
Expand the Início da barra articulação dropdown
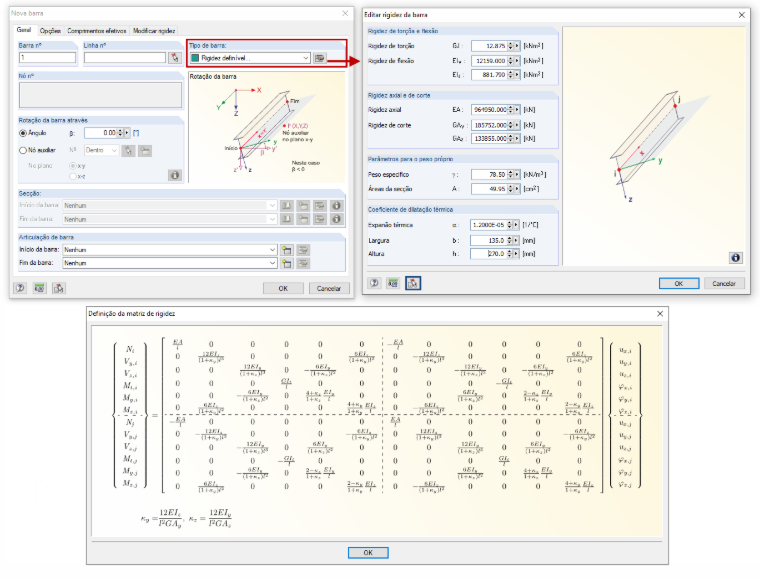(x=272, y=250)
